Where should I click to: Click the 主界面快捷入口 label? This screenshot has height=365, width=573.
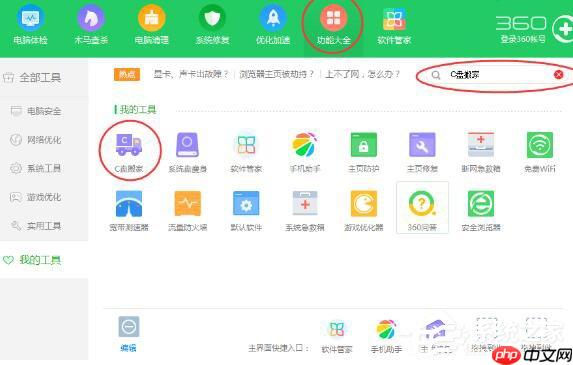pyautogui.click(x=279, y=348)
